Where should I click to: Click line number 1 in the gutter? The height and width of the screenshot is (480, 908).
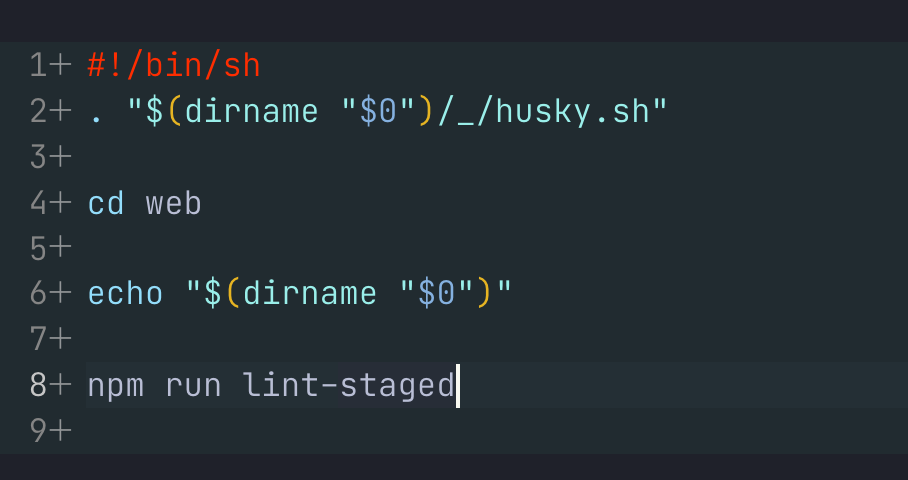(39, 66)
